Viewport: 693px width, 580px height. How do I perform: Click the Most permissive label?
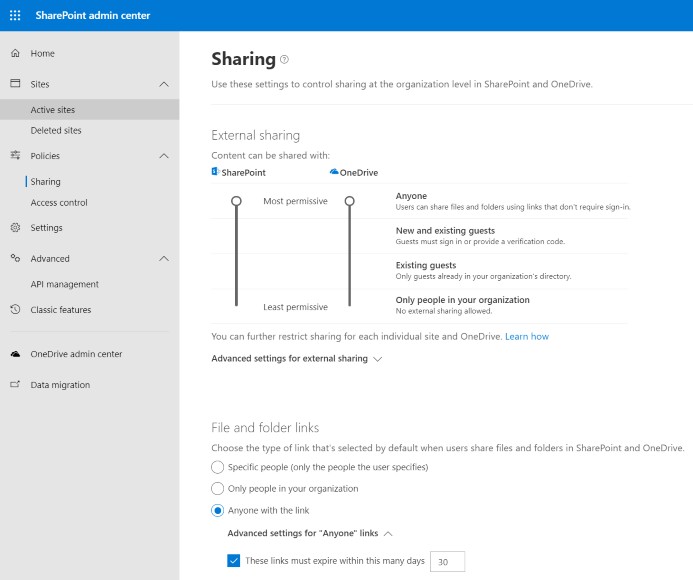pyautogui.click(x=295, y=201)
